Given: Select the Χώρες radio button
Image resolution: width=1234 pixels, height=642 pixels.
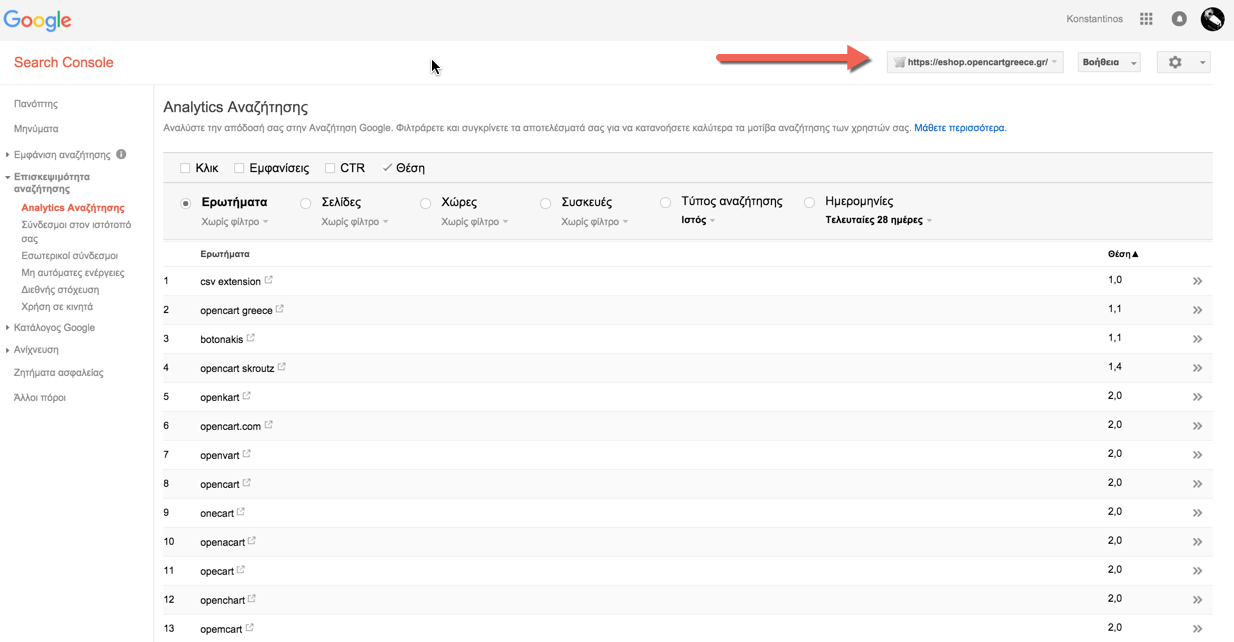Looking at the screenshot, I should (x=425, y=203).
